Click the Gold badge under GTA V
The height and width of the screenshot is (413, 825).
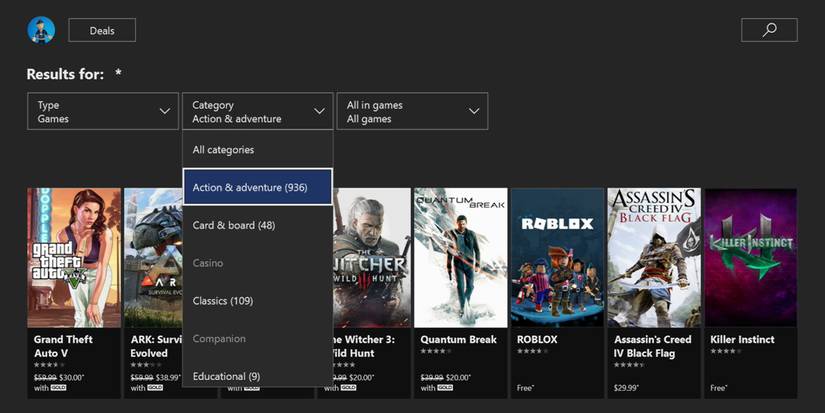pyautogui.click(x=58, y=388)
